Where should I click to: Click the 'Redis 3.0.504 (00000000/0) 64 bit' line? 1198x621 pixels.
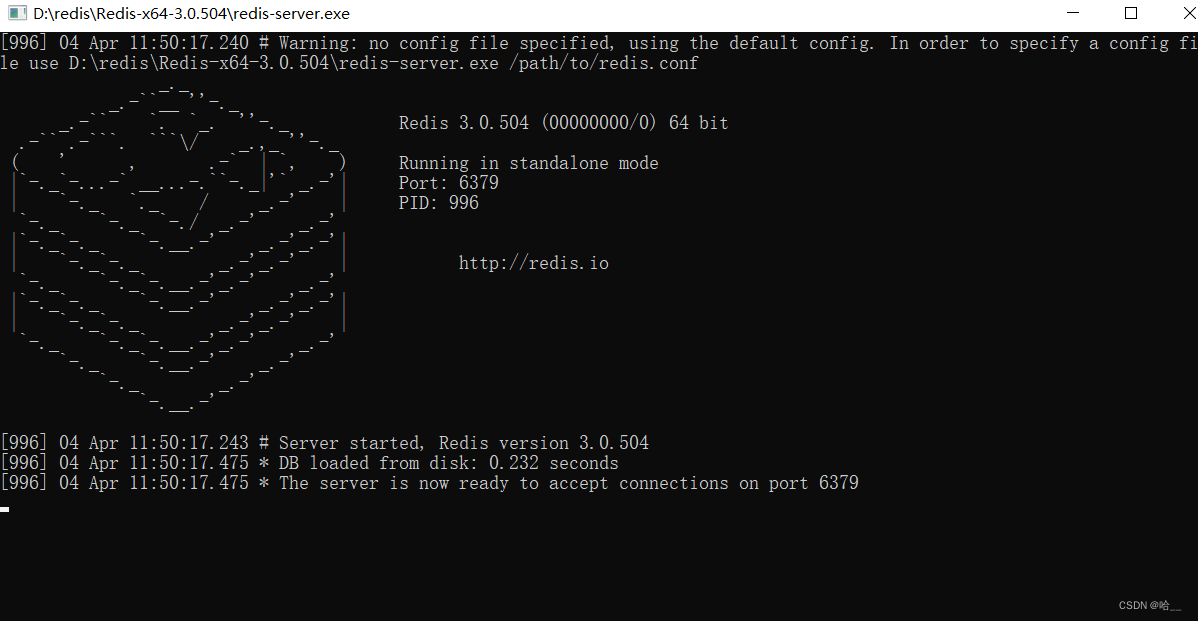563,123
